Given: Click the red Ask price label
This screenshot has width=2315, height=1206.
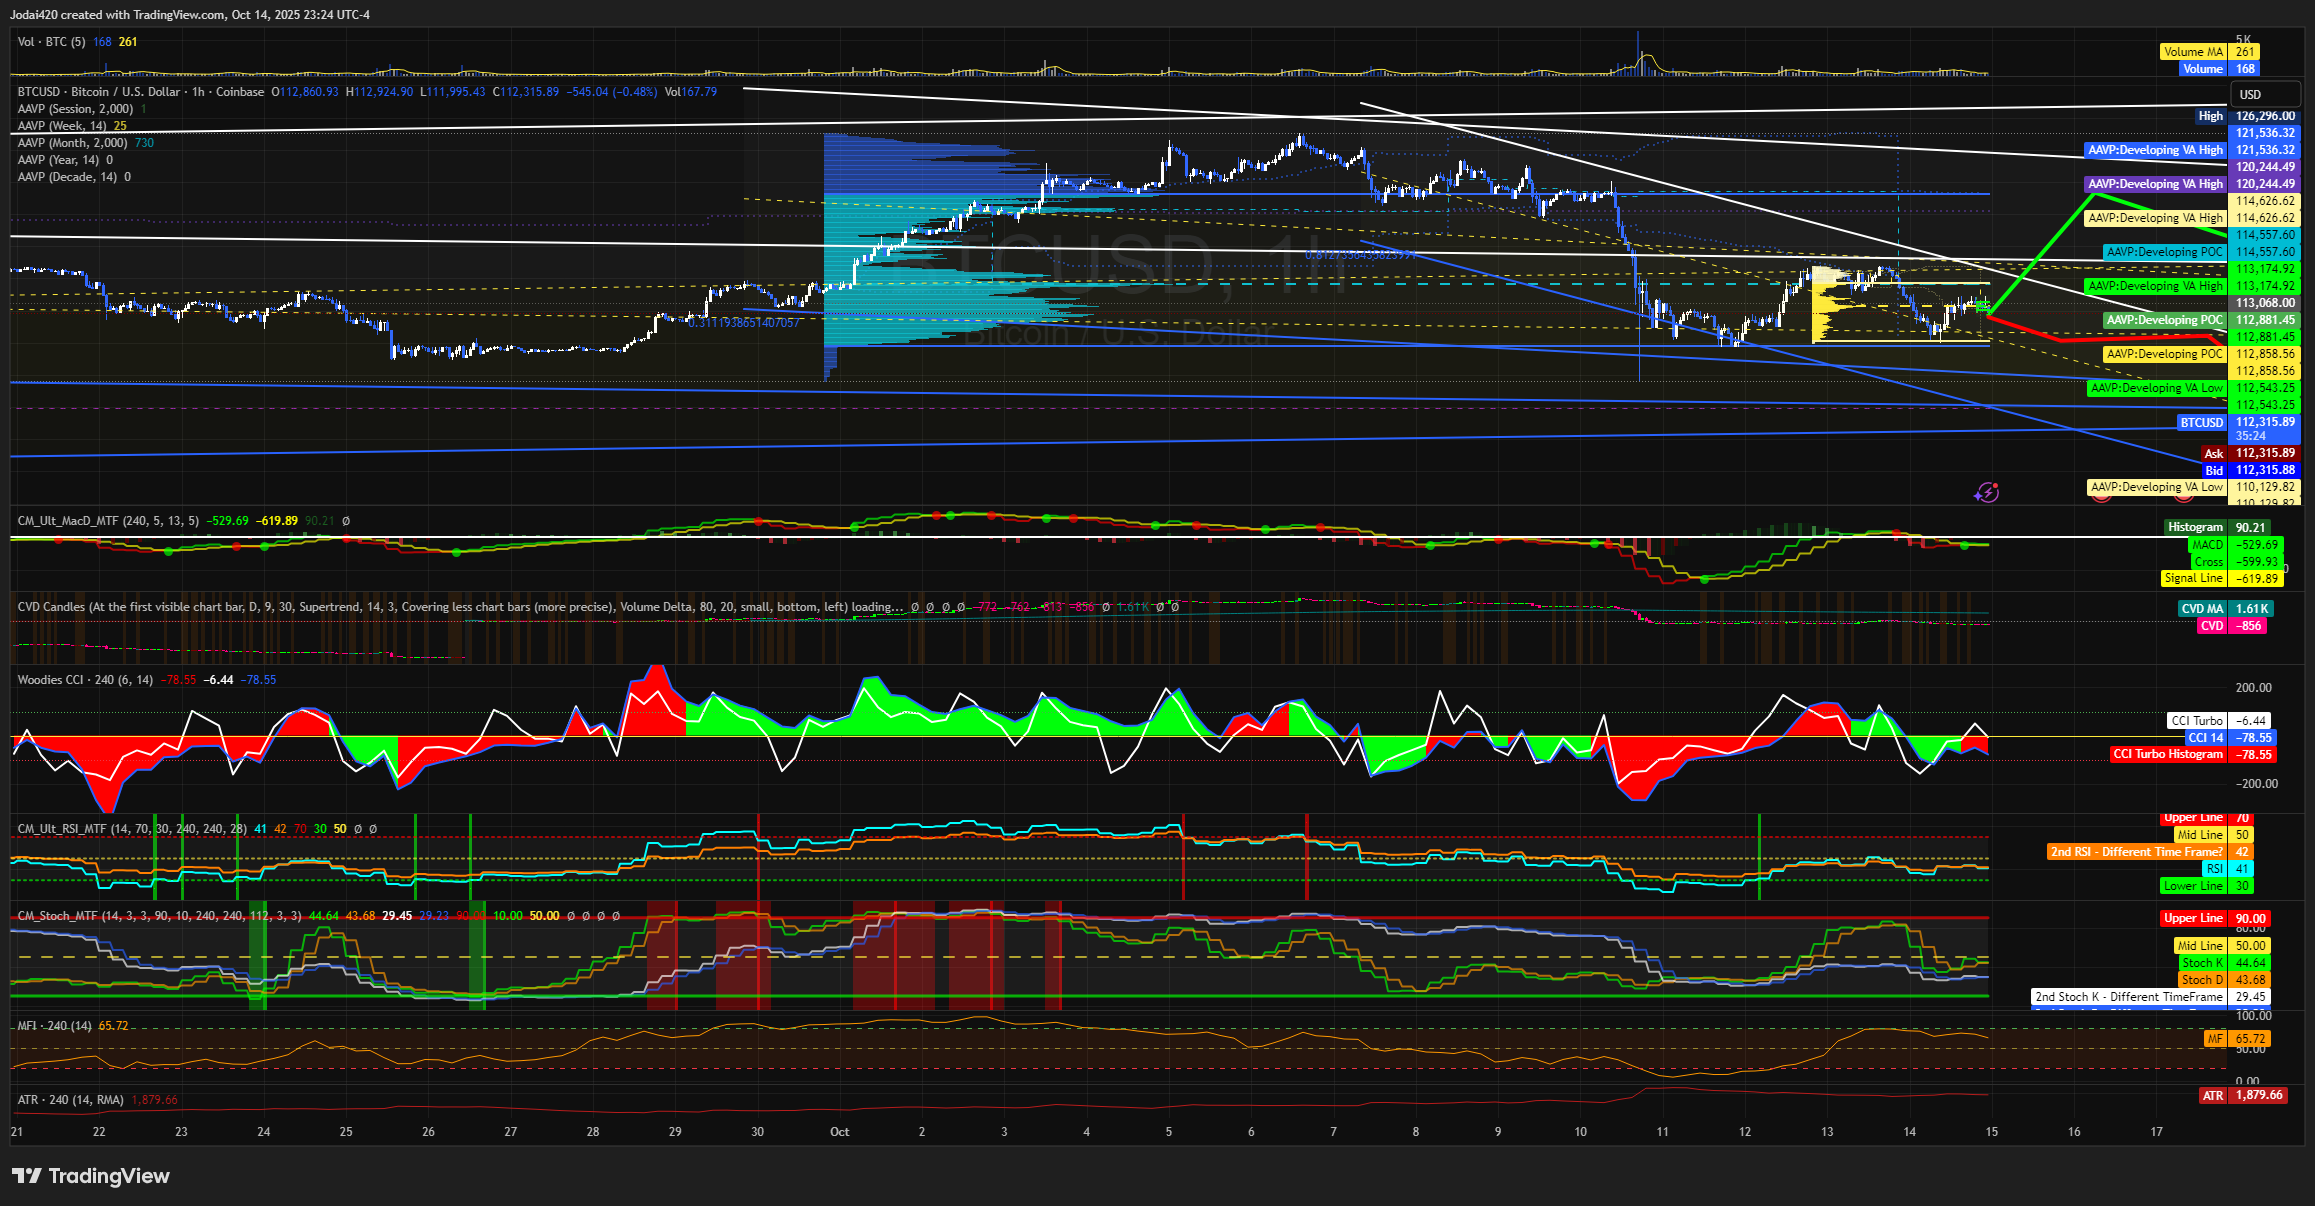Looking at the screenshot, I should pyautogui.click(x=2264, y=453).
